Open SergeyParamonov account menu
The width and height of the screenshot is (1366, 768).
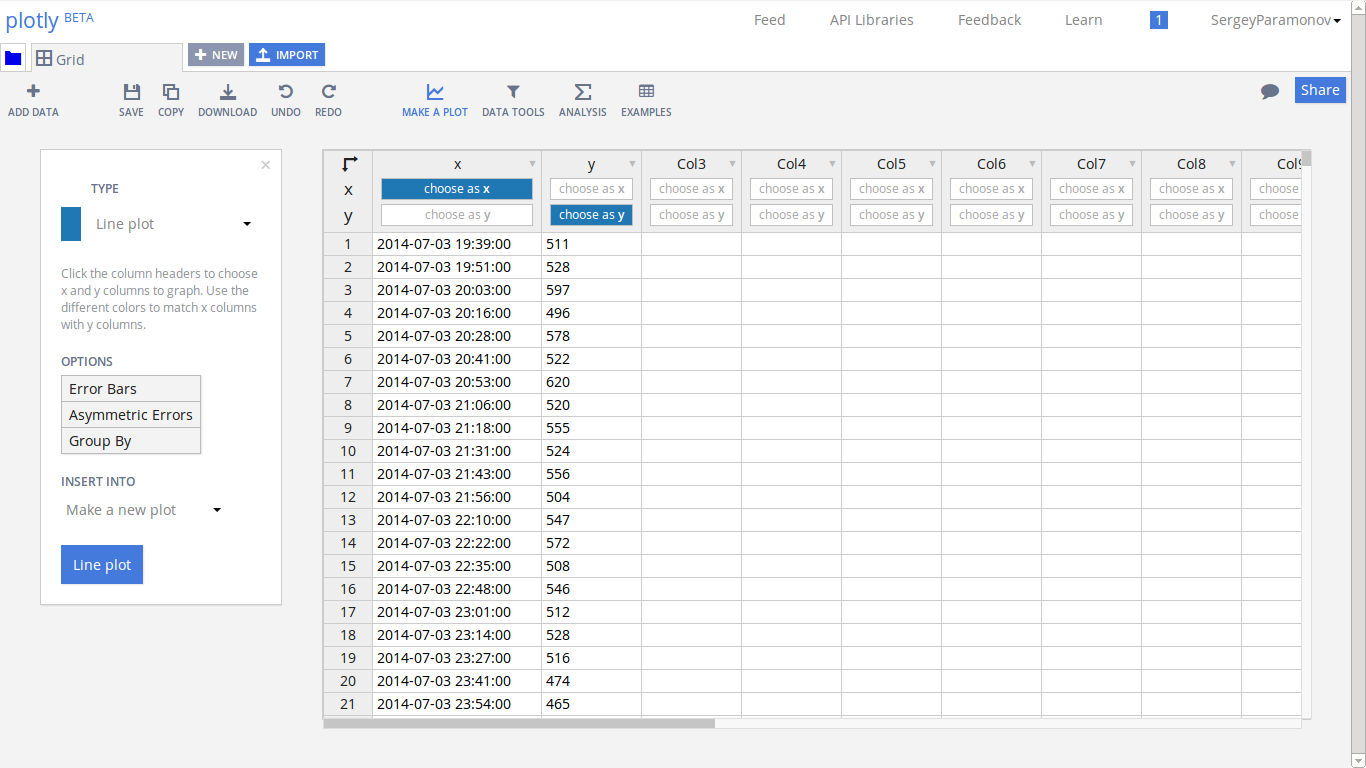[x=1276, y=20]
